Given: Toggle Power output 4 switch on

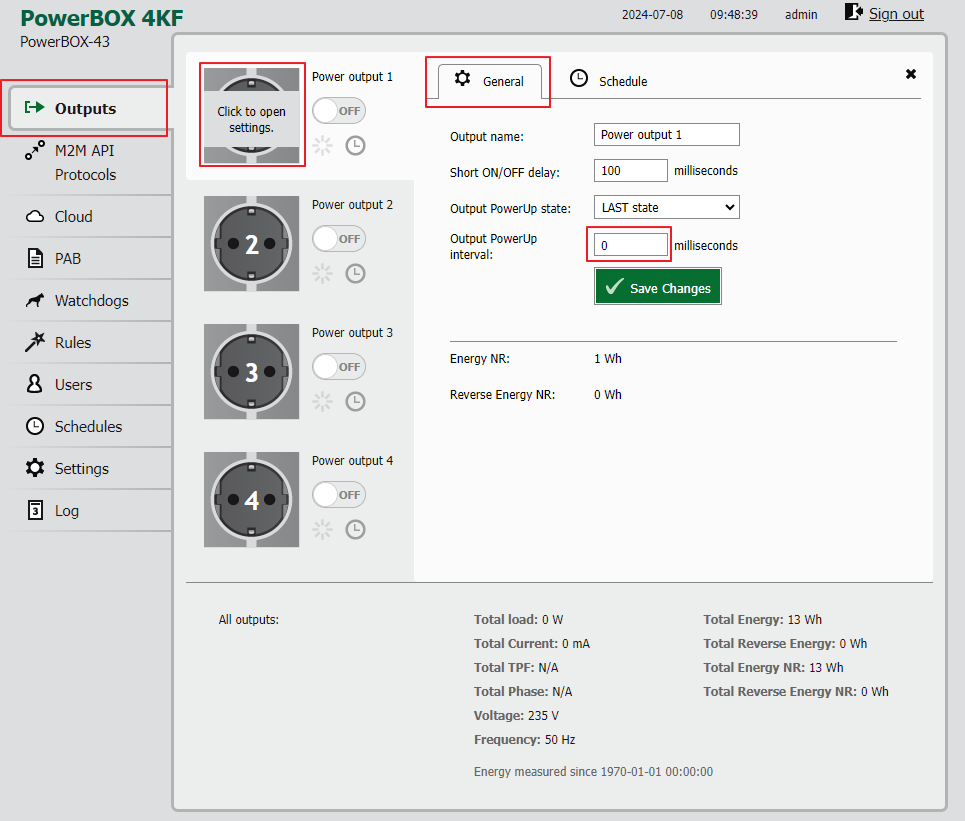Looking at the screenshot, I should (x=339, y=495).
